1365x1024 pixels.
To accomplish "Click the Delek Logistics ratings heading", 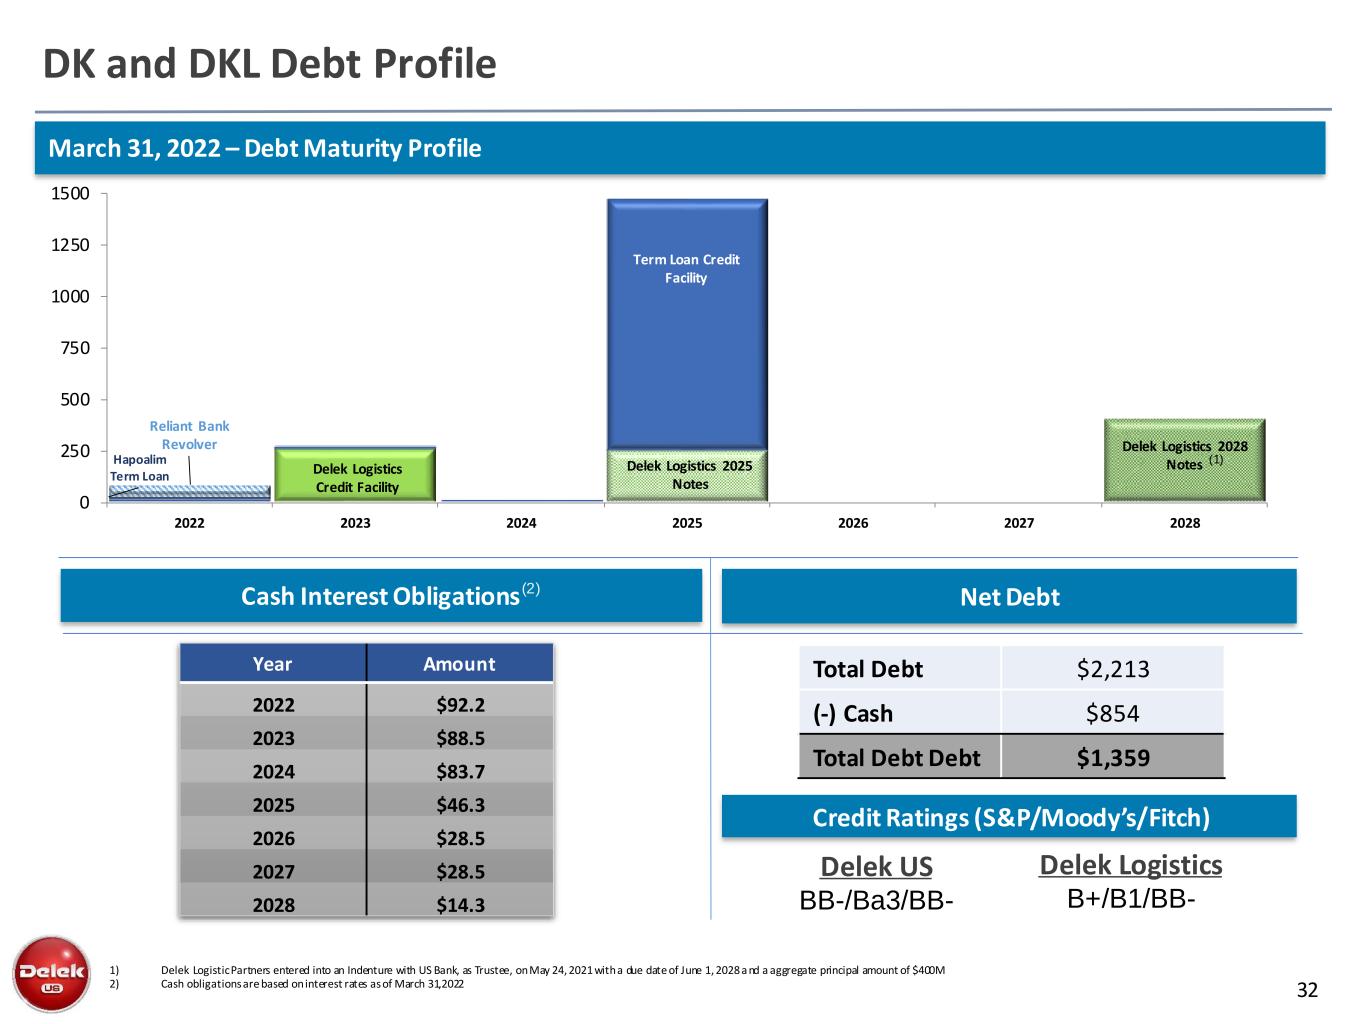I will point(1130,865).
